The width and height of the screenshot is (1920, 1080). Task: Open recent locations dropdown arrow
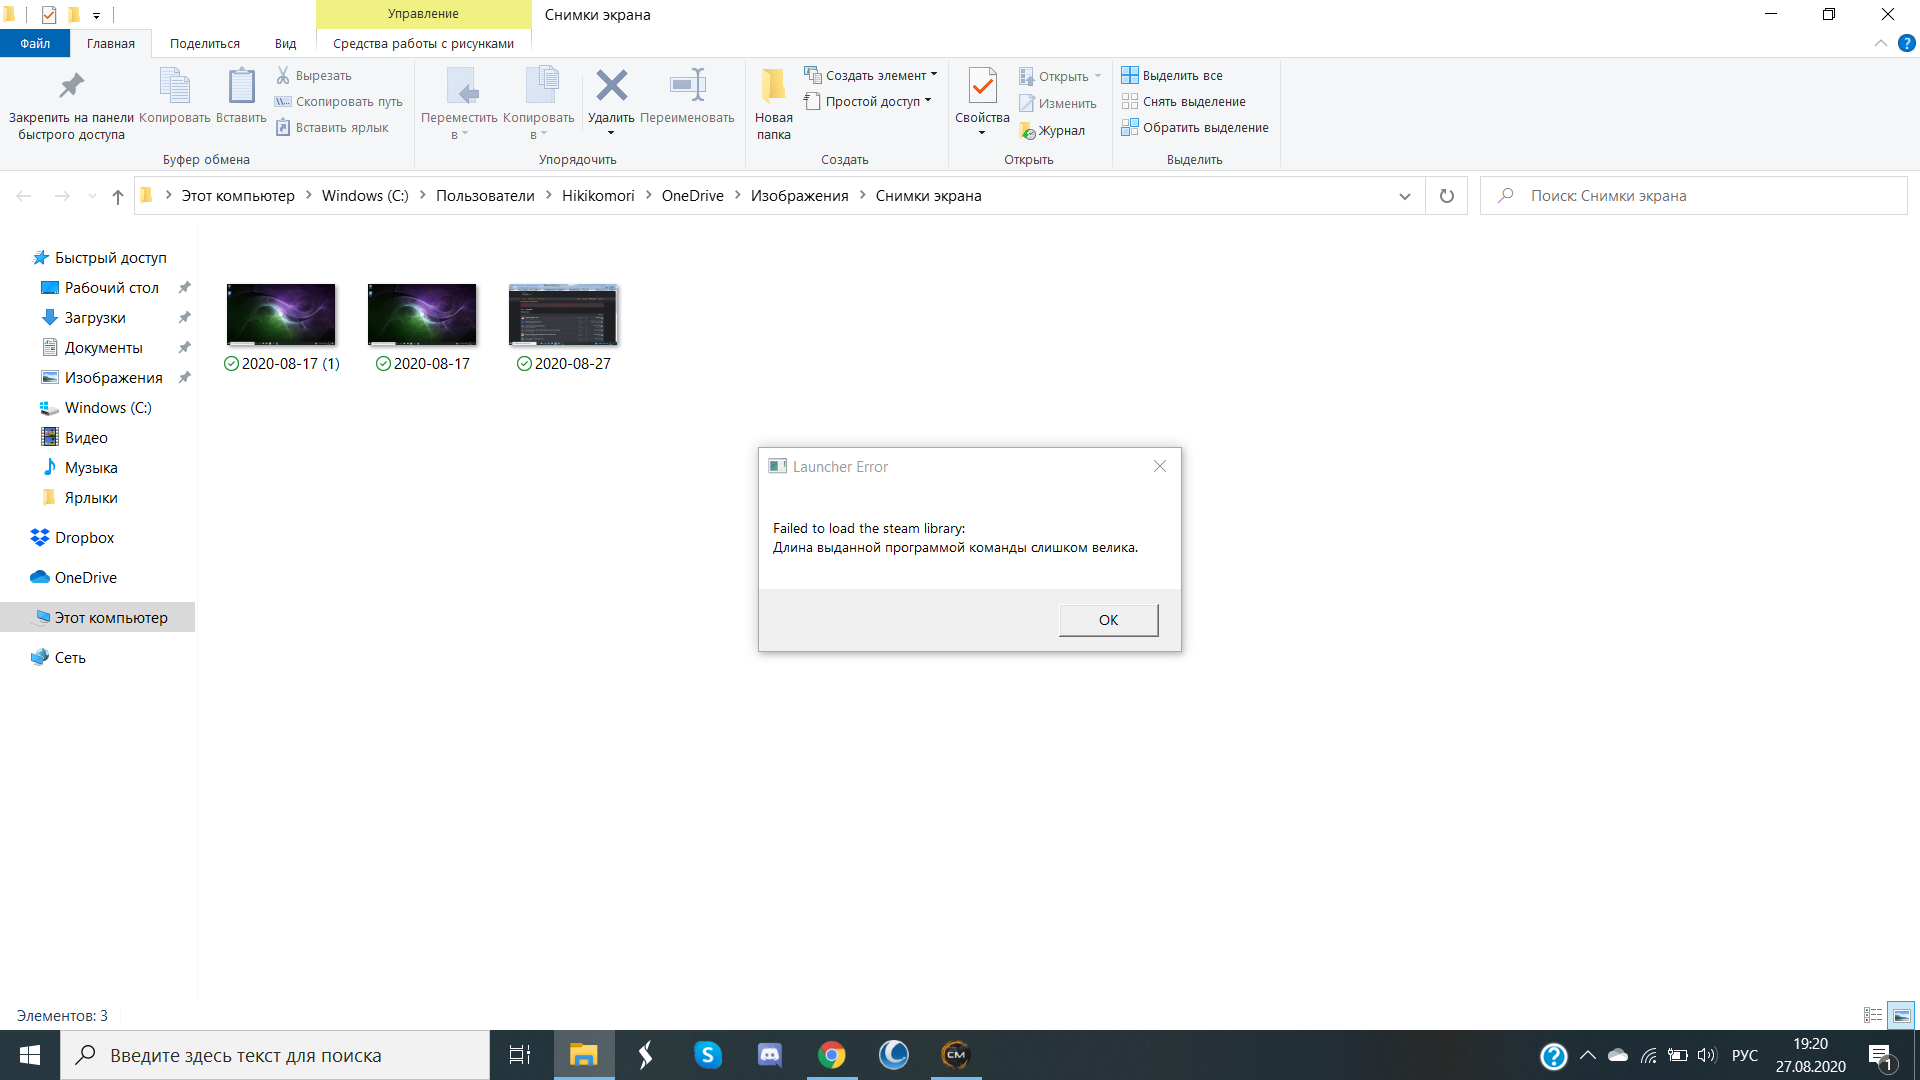[92, 196]
